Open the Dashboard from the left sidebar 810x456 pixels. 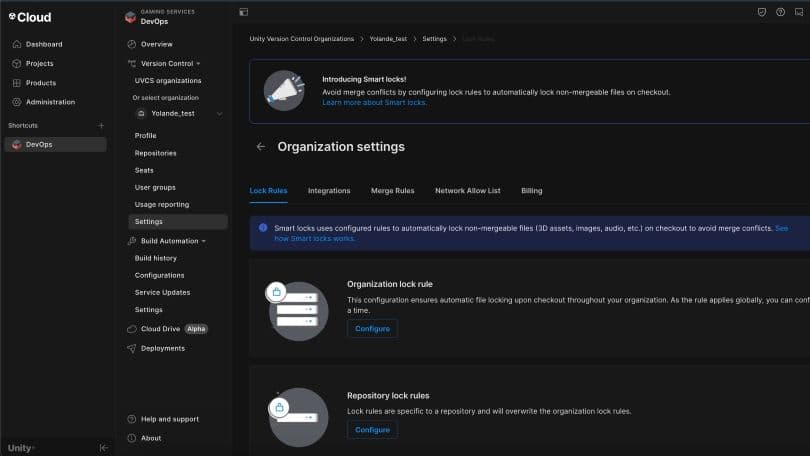point(43,44)
